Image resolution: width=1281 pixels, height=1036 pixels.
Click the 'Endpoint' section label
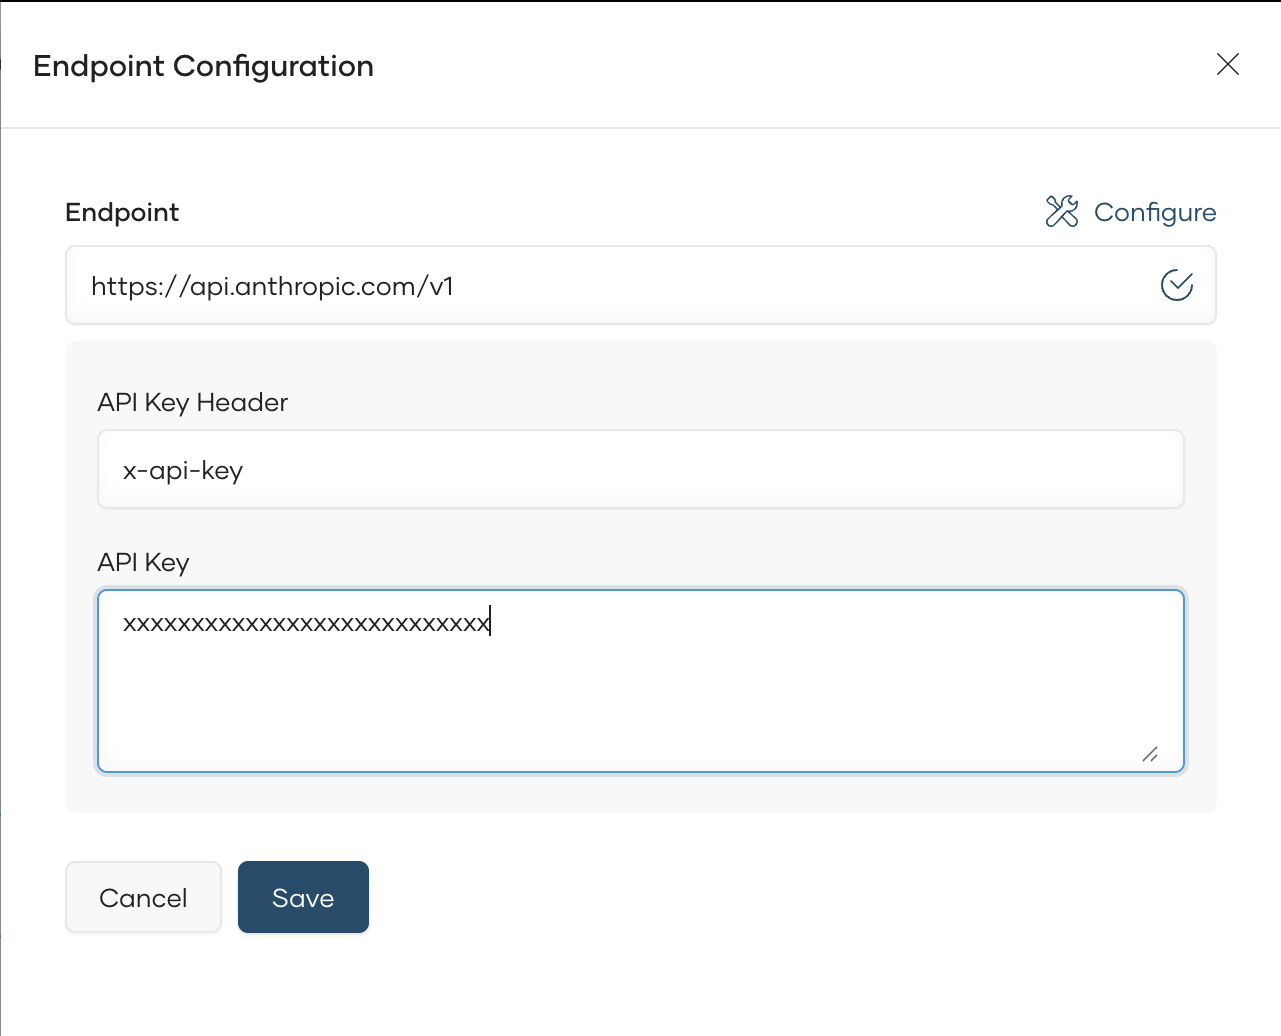(121, 212)
